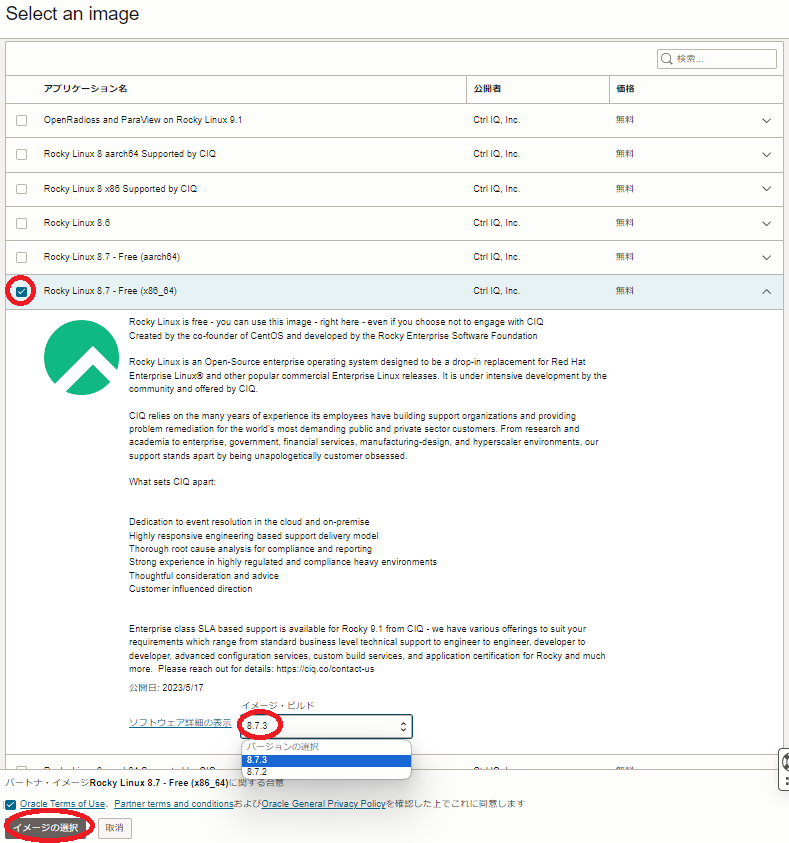This screenshot has height=843, width=789.
Task: Tick Rocky Linux 8 aarch64 checkbox
Action: [22, 155]
